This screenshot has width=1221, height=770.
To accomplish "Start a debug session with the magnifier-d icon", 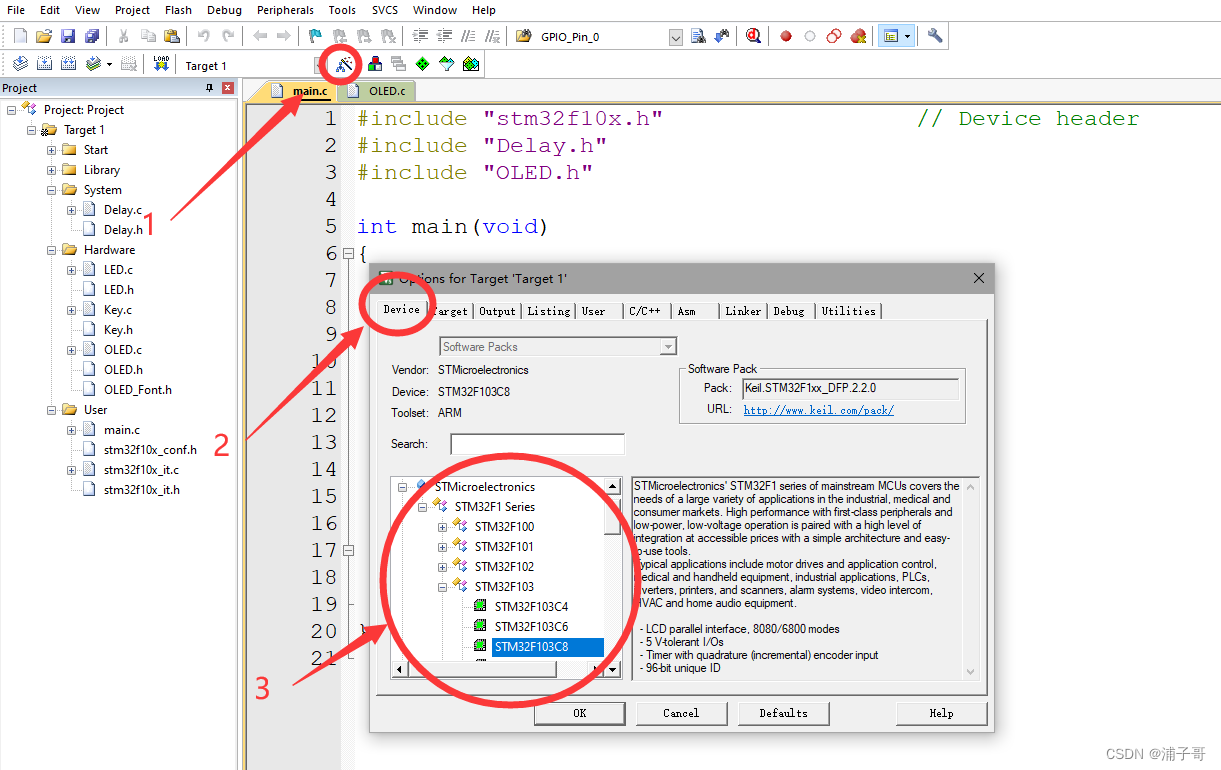I will pos(753,36).
